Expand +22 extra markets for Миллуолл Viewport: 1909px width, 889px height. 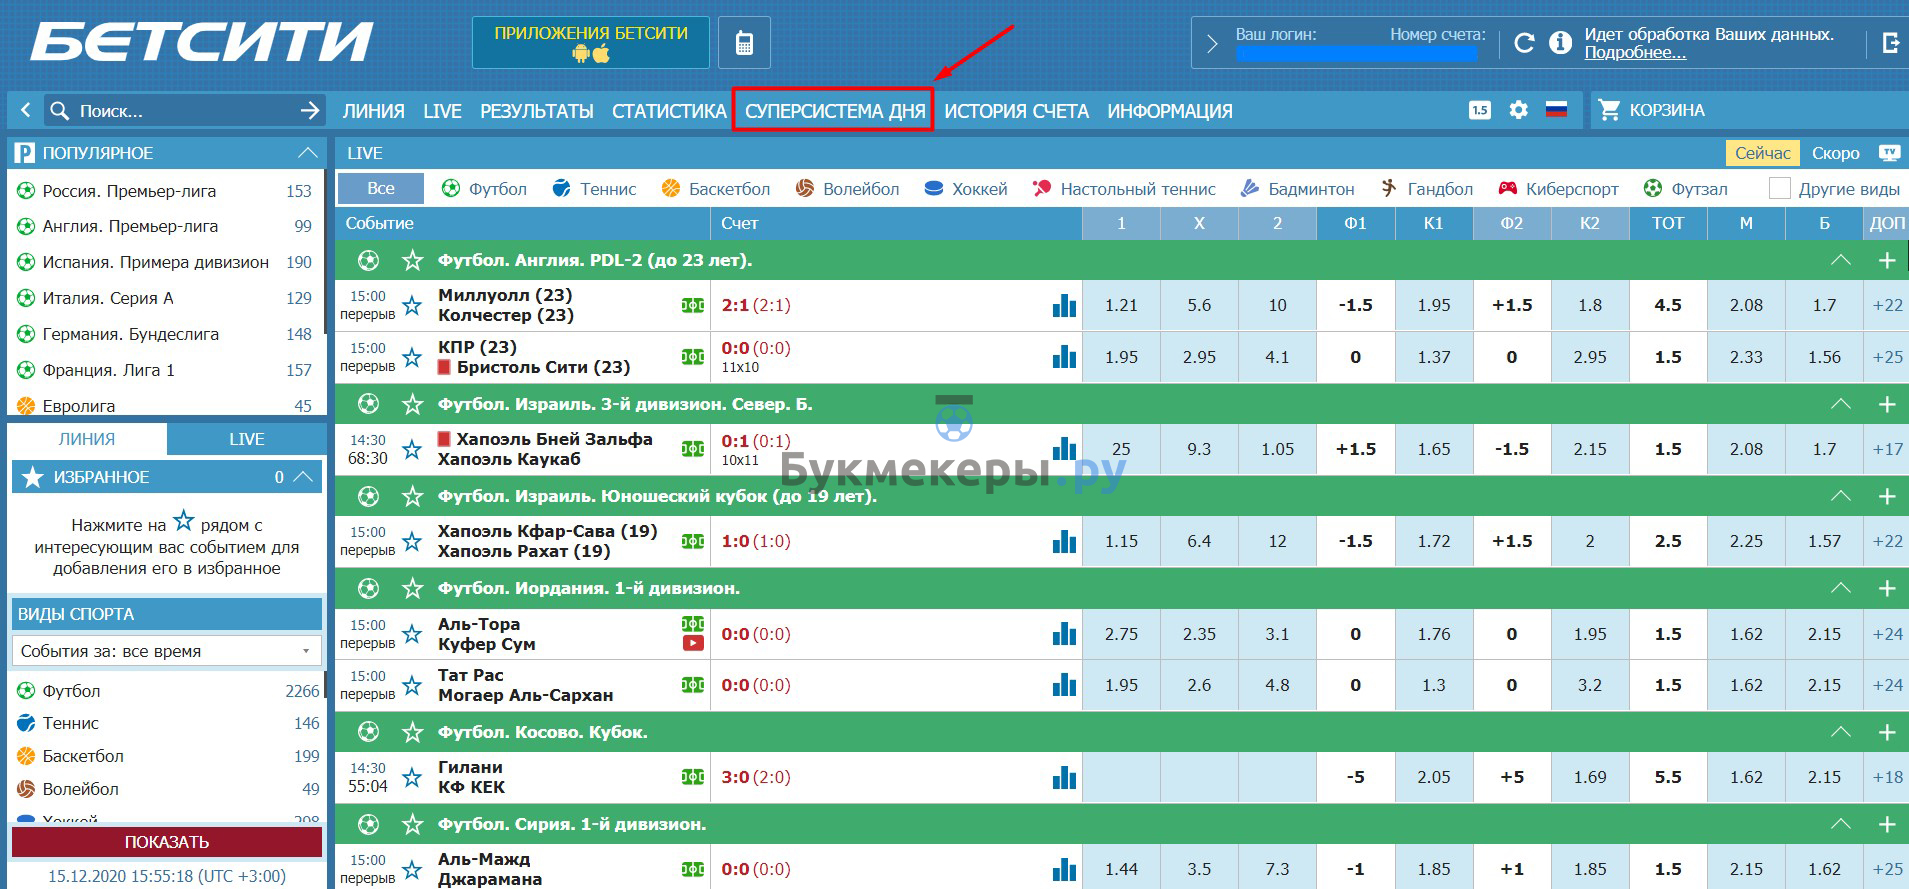click(x=1887, y=305)
